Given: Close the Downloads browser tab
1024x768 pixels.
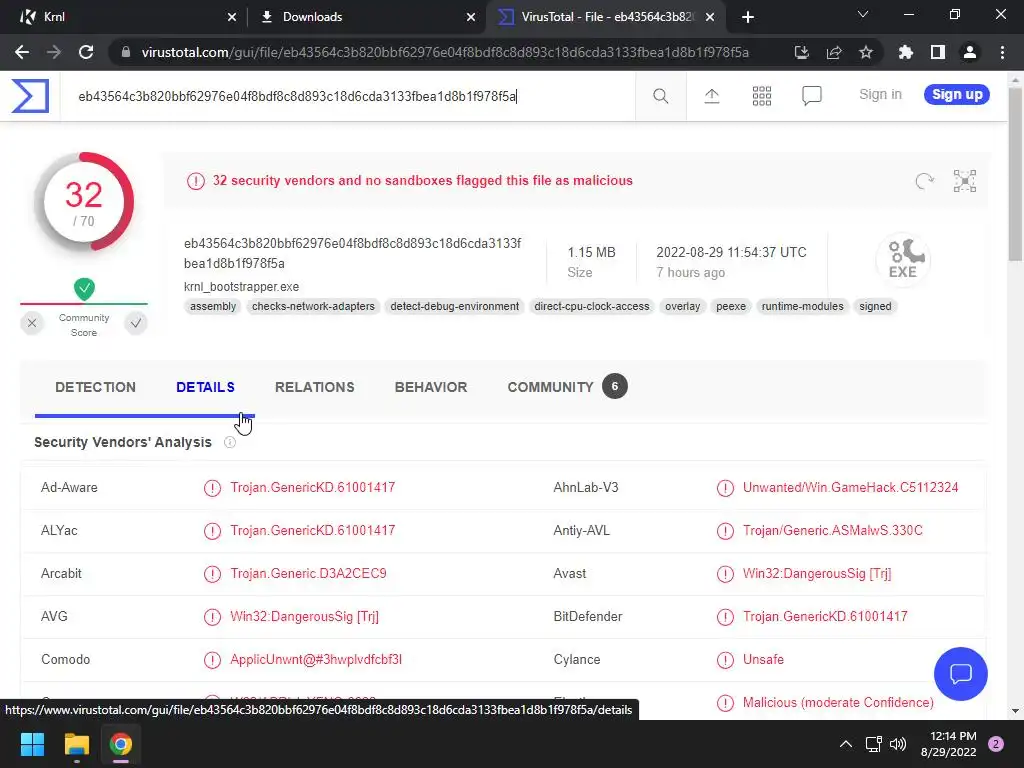Looking at the screenshot, I should click(471, 17).
